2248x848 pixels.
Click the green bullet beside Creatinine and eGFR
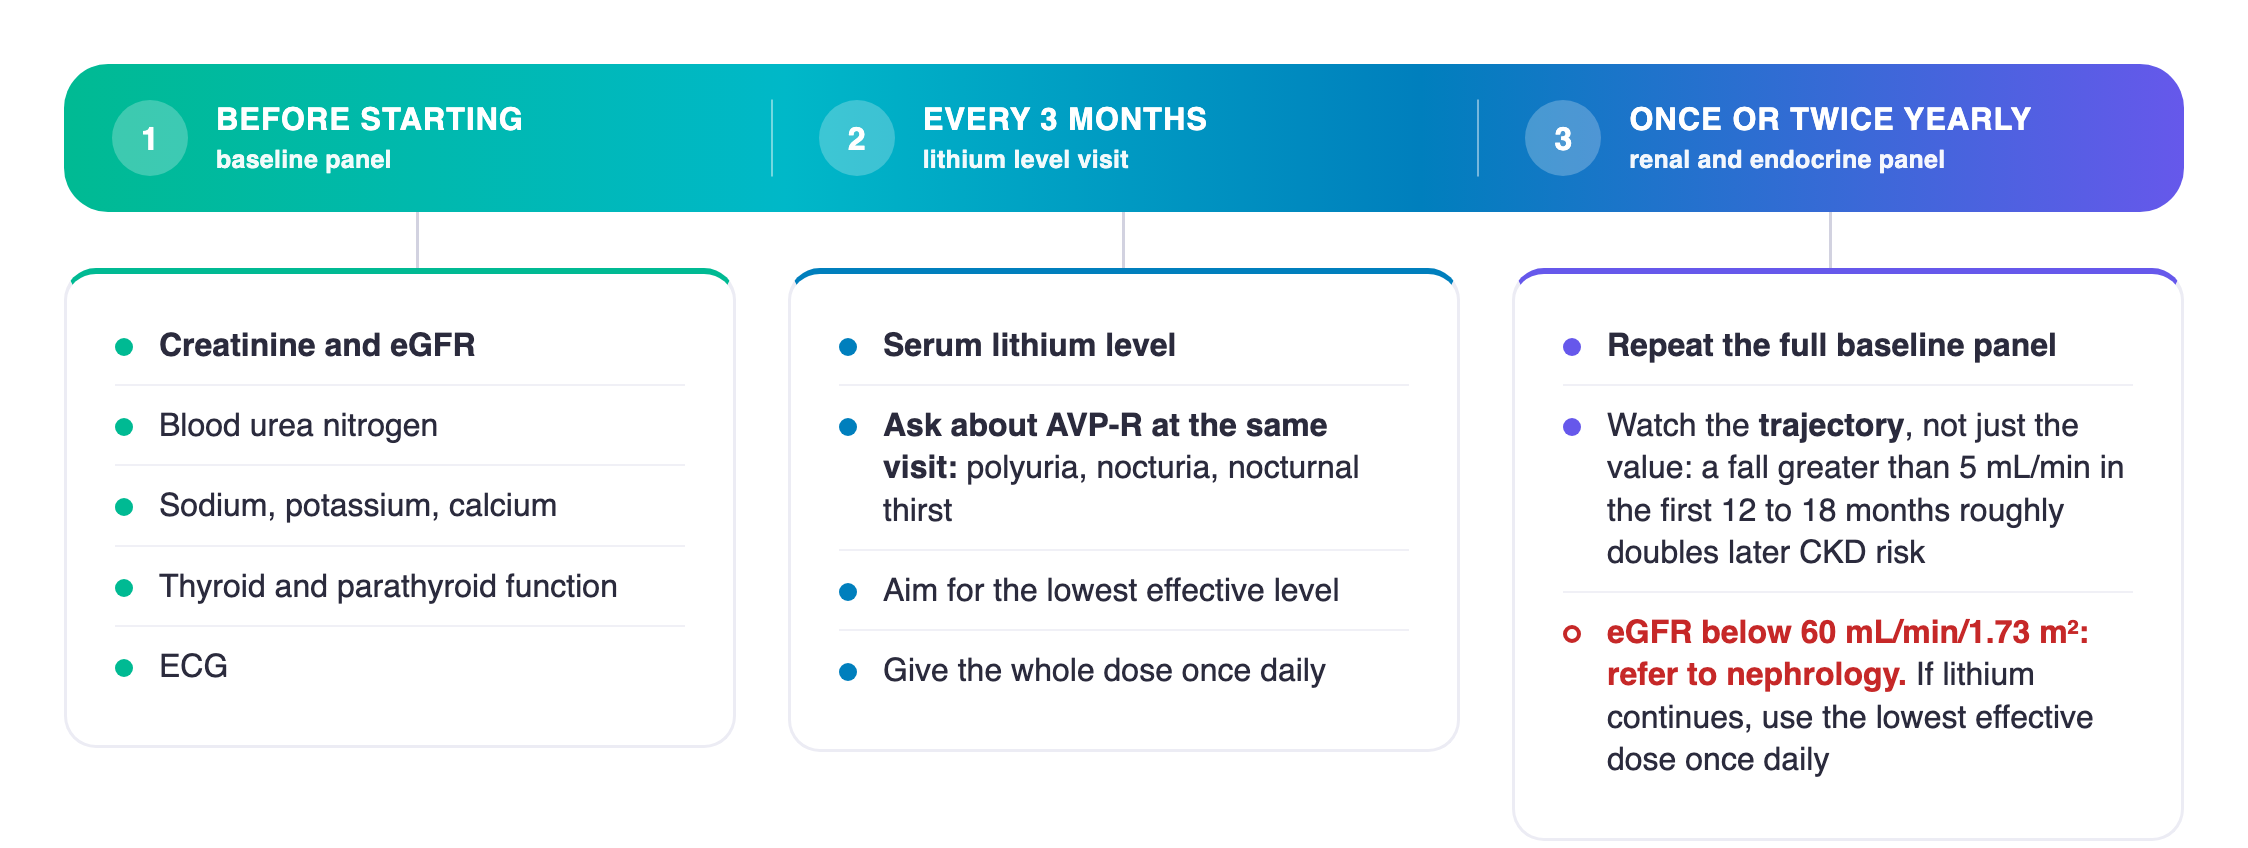(x=124, y=347)
